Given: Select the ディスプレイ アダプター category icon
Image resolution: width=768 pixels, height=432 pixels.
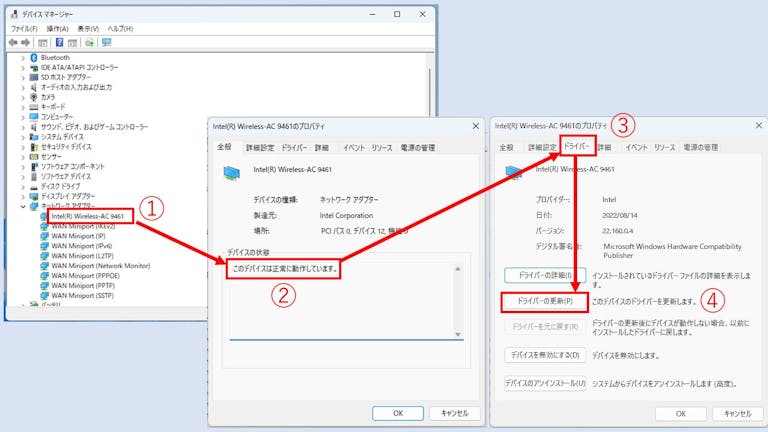Looking at the screenshot, I should point(34,196).
